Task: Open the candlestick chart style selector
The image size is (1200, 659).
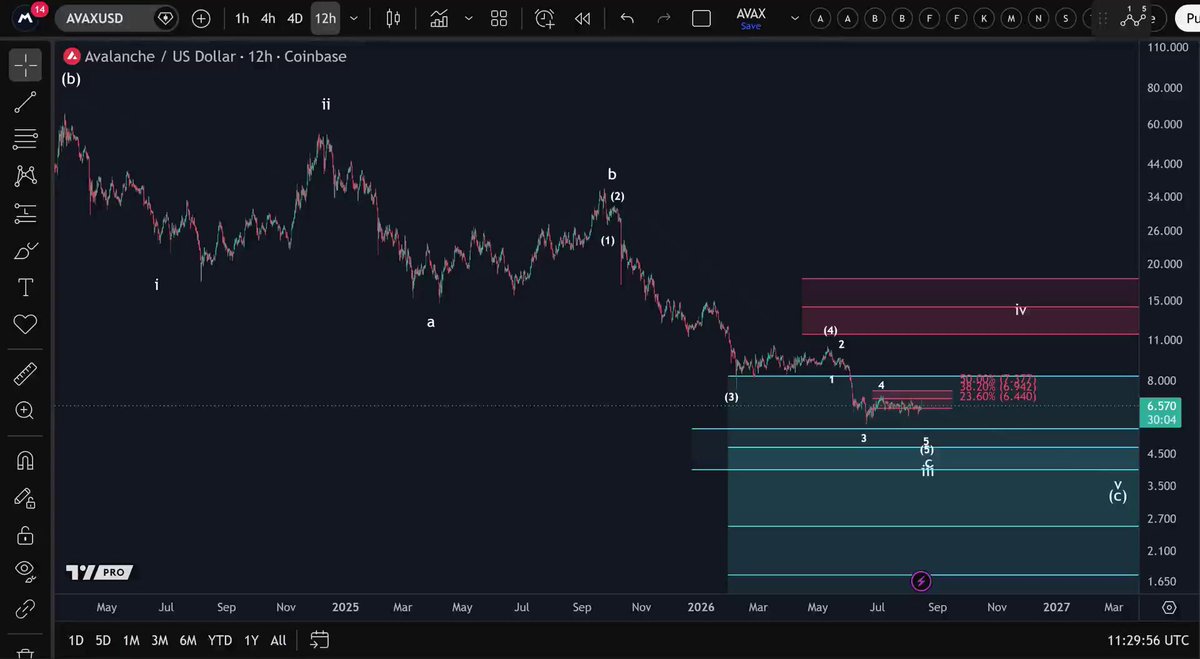Action: (x=392, y=18)
